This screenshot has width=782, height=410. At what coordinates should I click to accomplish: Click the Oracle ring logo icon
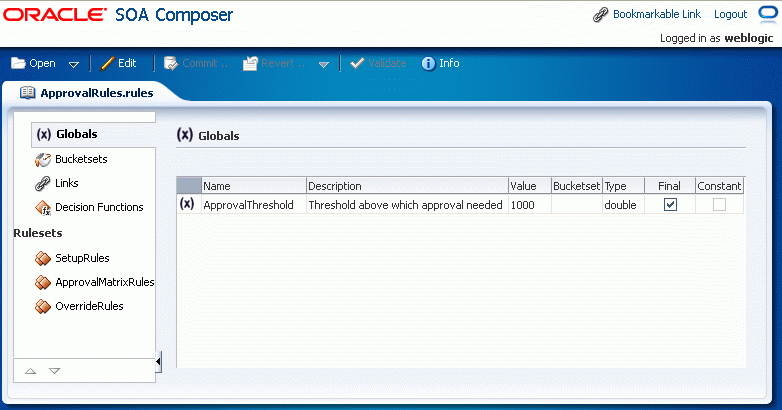tap(768, 13)
